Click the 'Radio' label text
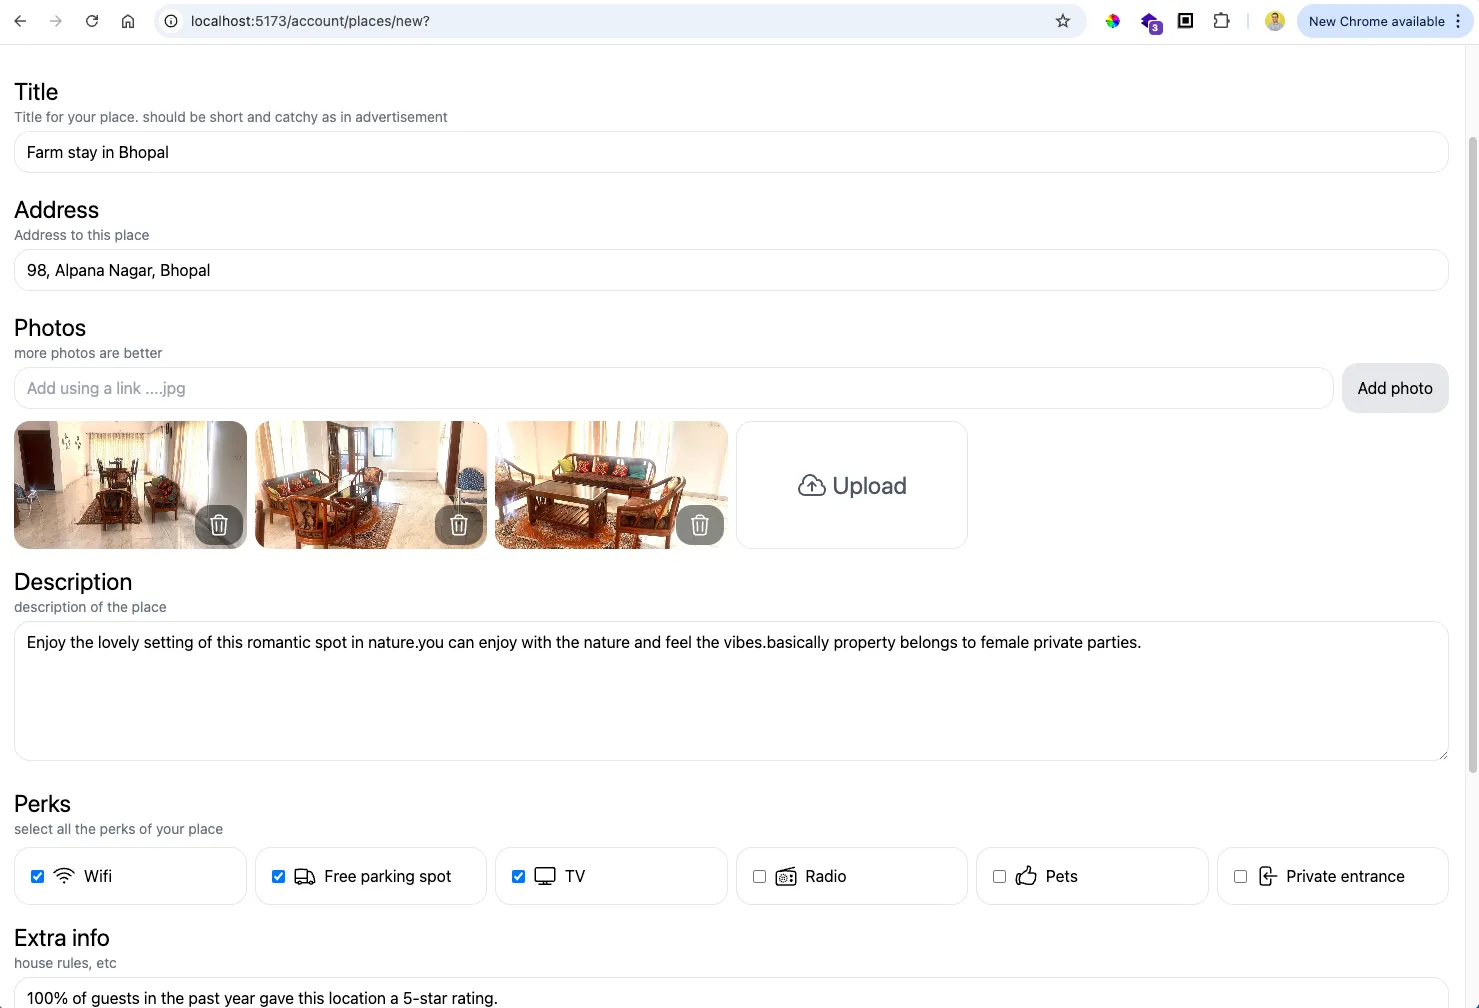Screen dimensions: 1479x1008 [x=826, y=876]
